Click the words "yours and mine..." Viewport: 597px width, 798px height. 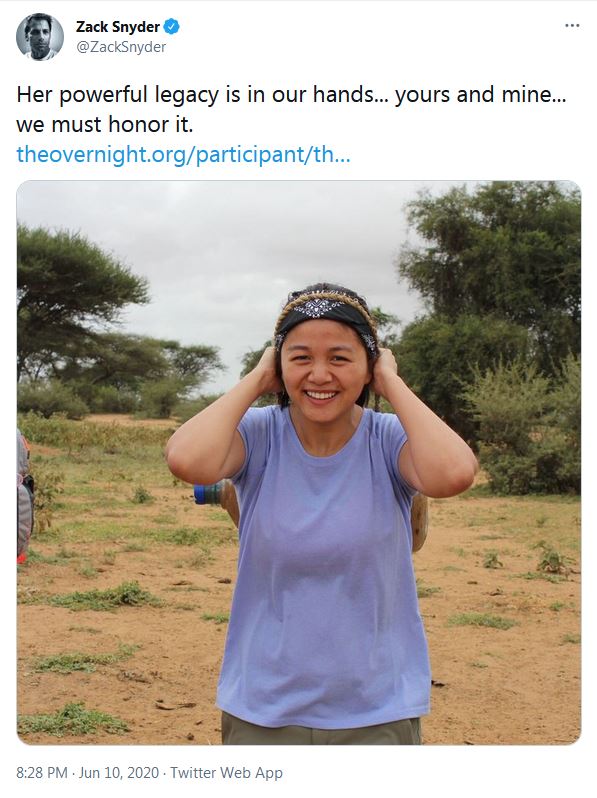click(x=480, y=95)
